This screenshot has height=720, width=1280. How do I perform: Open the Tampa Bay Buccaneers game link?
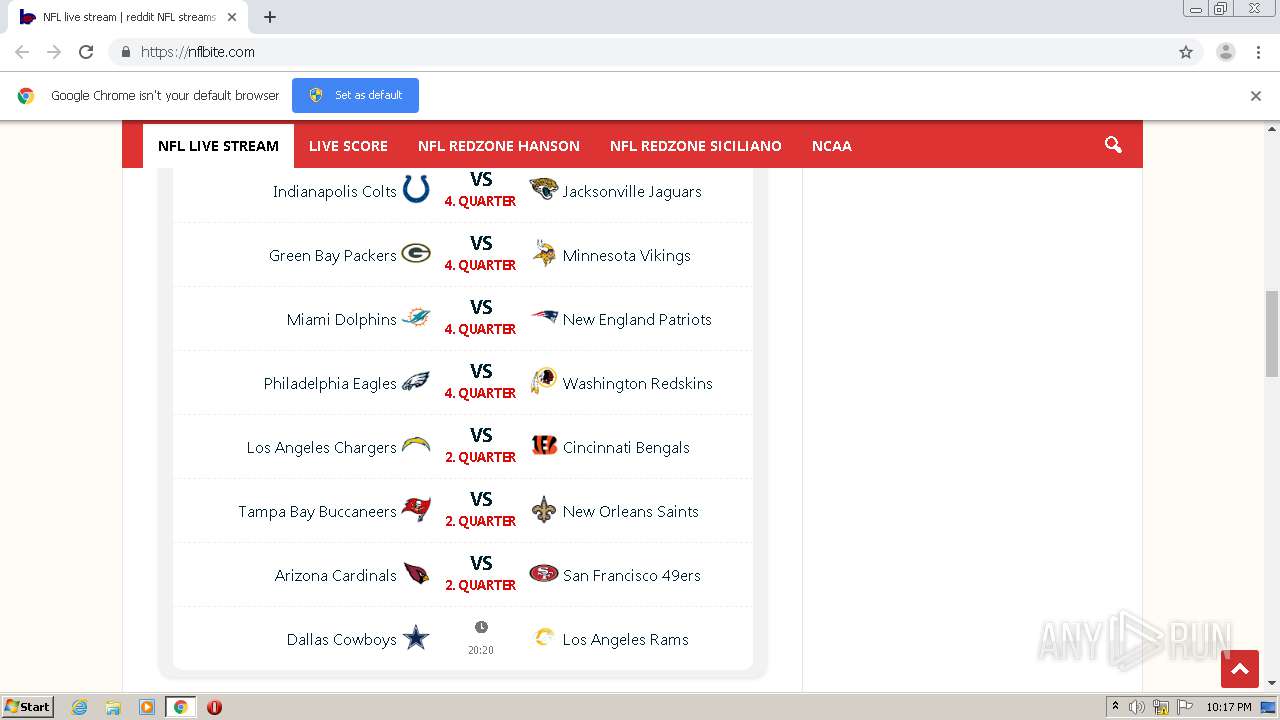(x=317, y=511)
